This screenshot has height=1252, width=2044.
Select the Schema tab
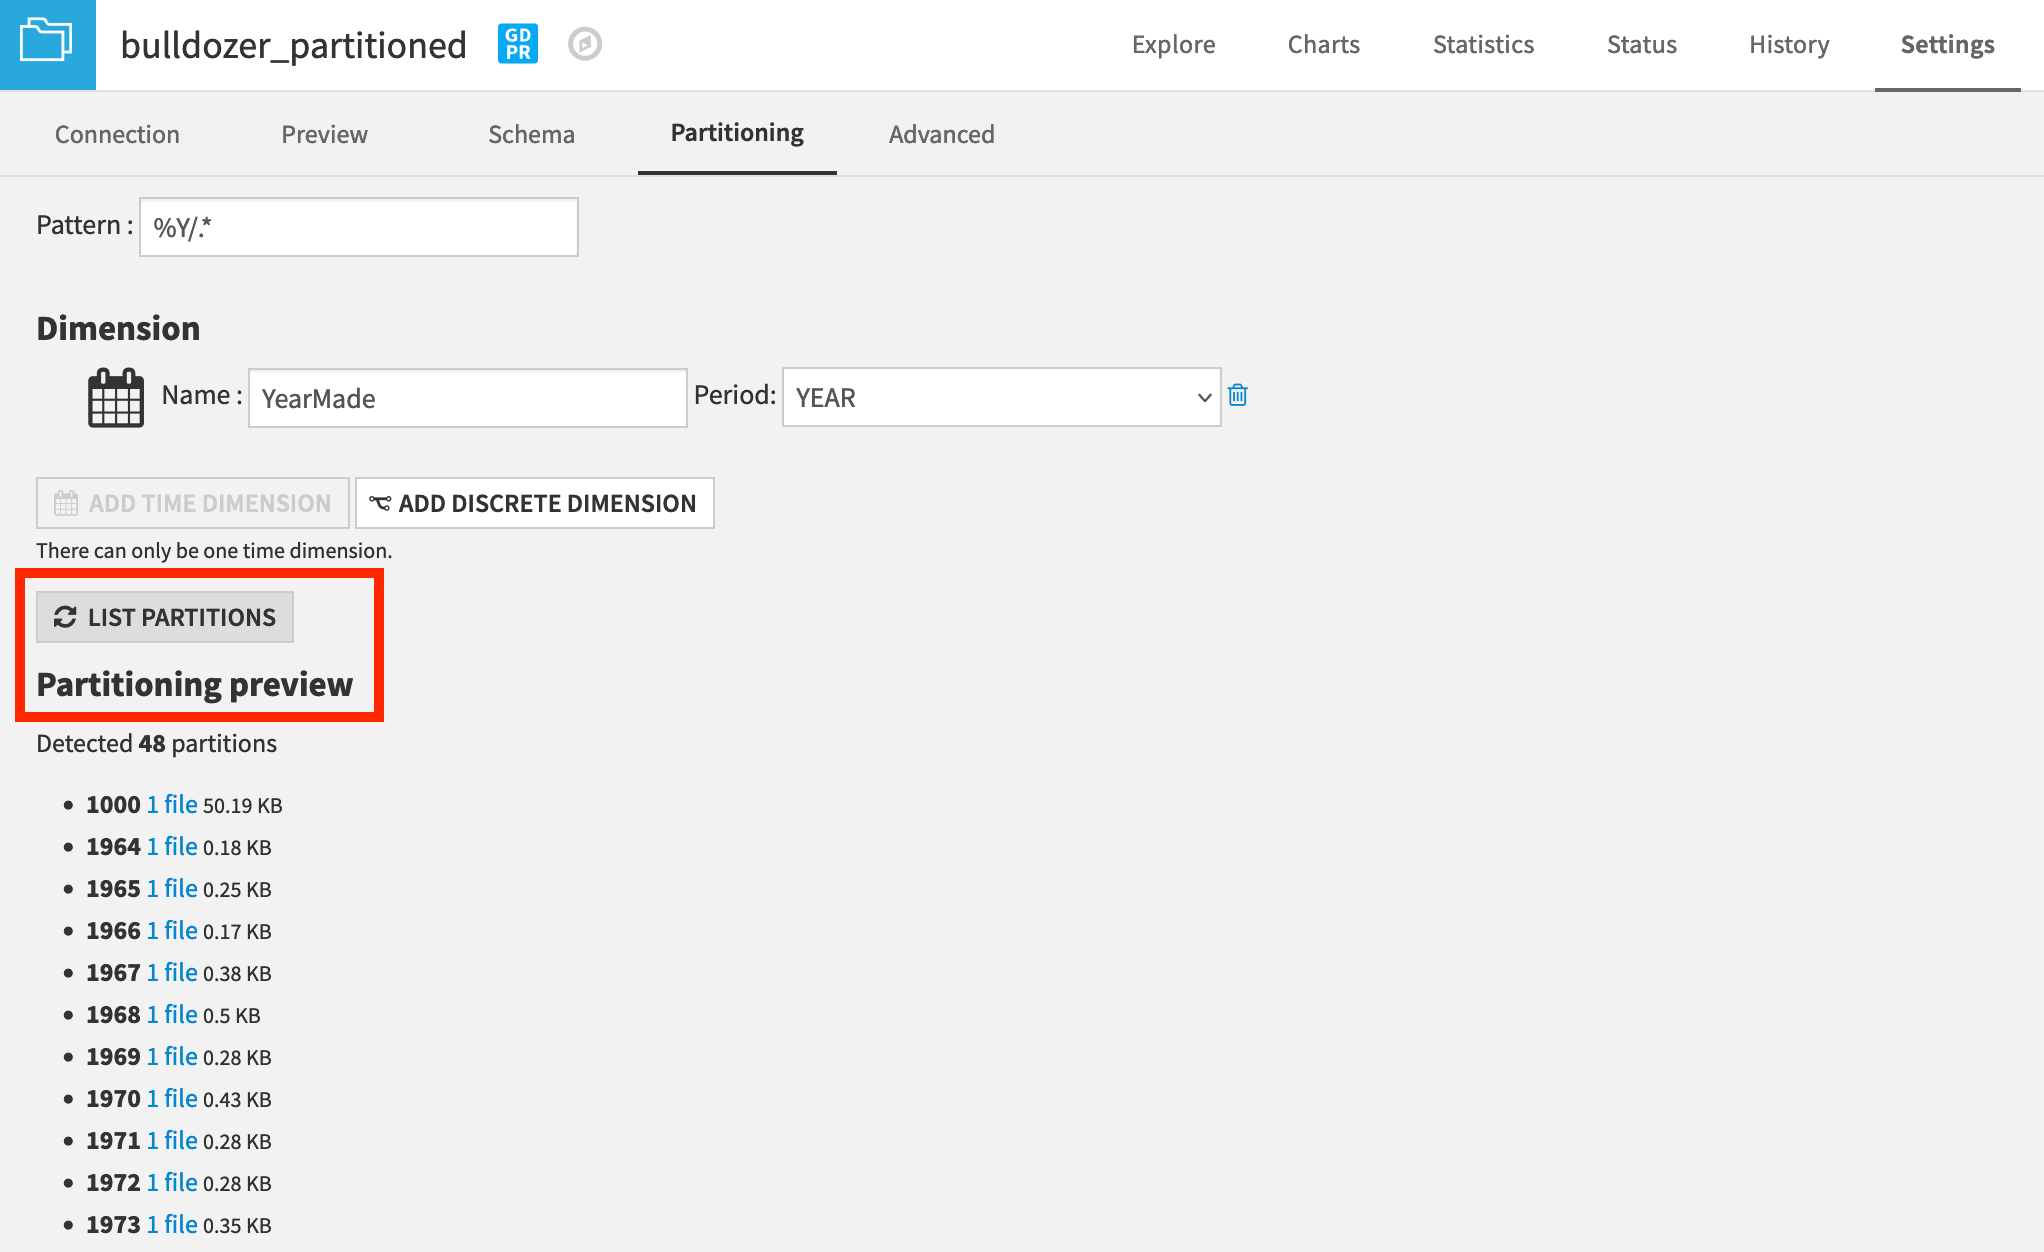coord(531,134)
